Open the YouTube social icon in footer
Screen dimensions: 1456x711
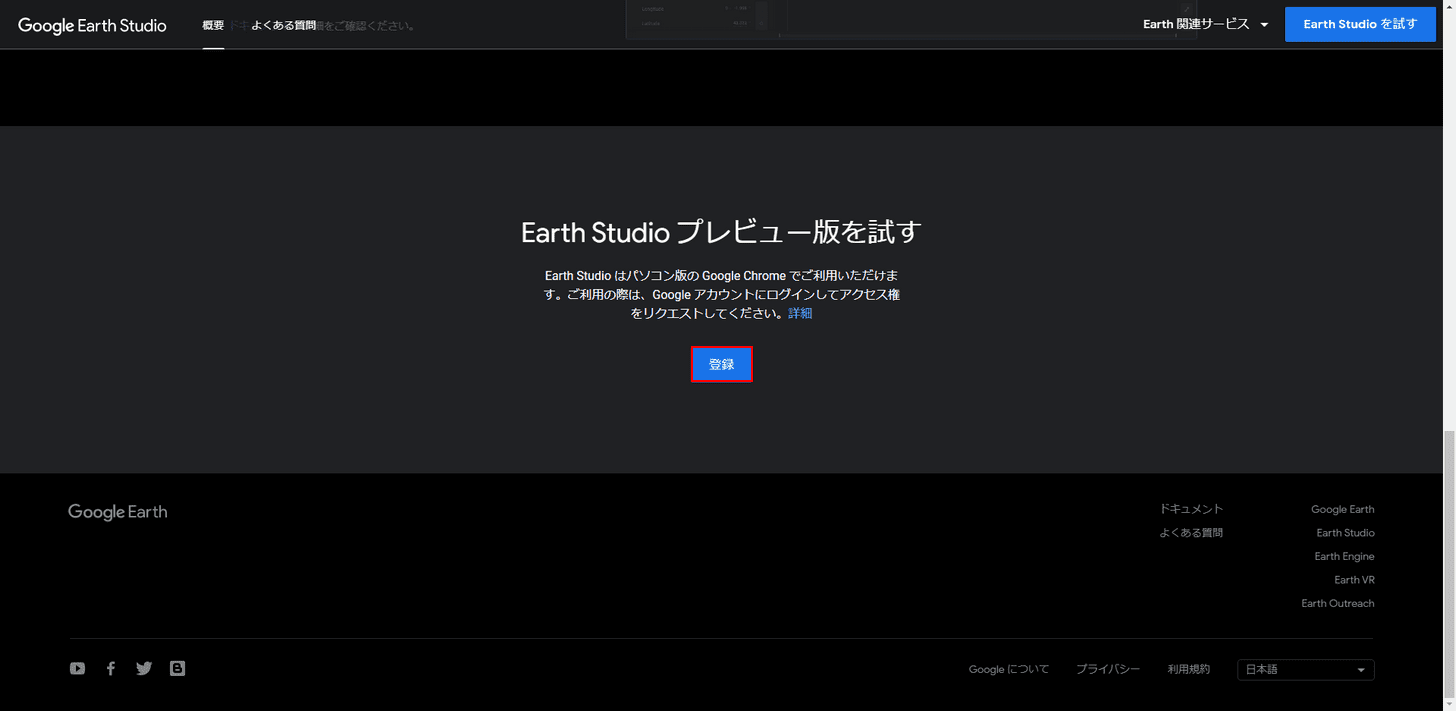(77, 669)
